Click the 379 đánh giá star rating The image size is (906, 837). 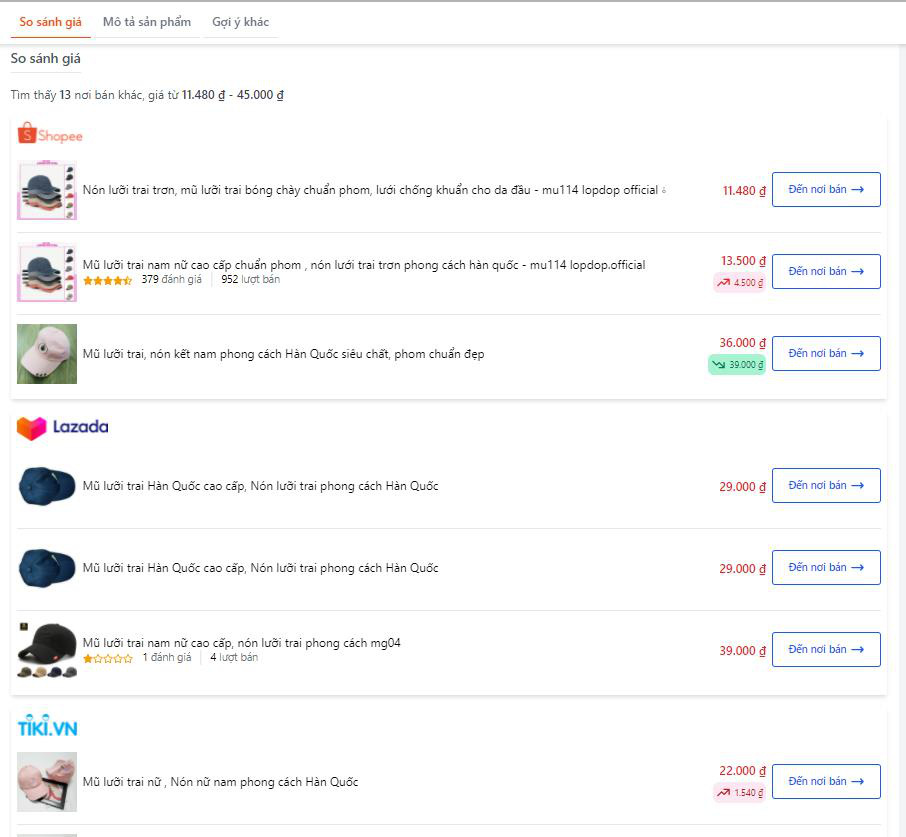click(x=107, y=281)
